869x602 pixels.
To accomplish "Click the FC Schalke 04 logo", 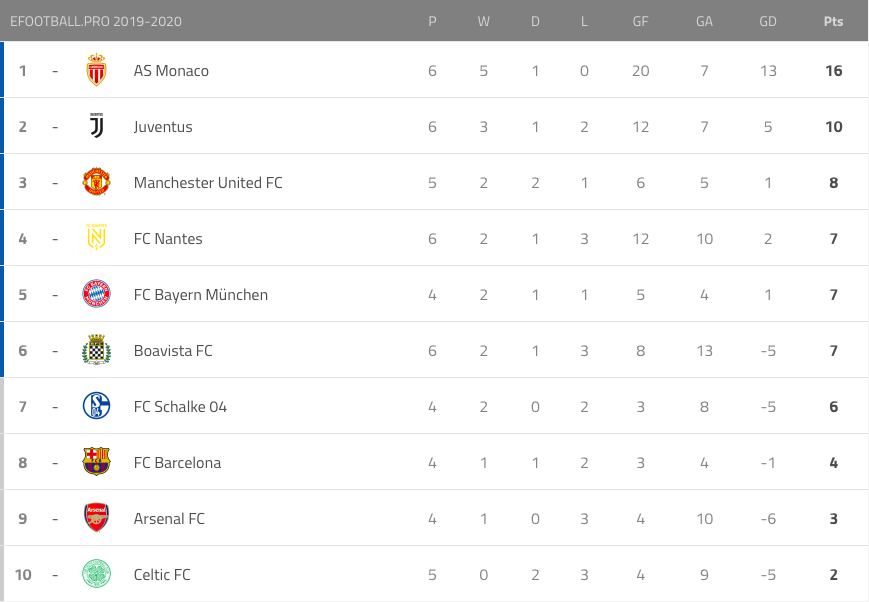I will 96,406.
